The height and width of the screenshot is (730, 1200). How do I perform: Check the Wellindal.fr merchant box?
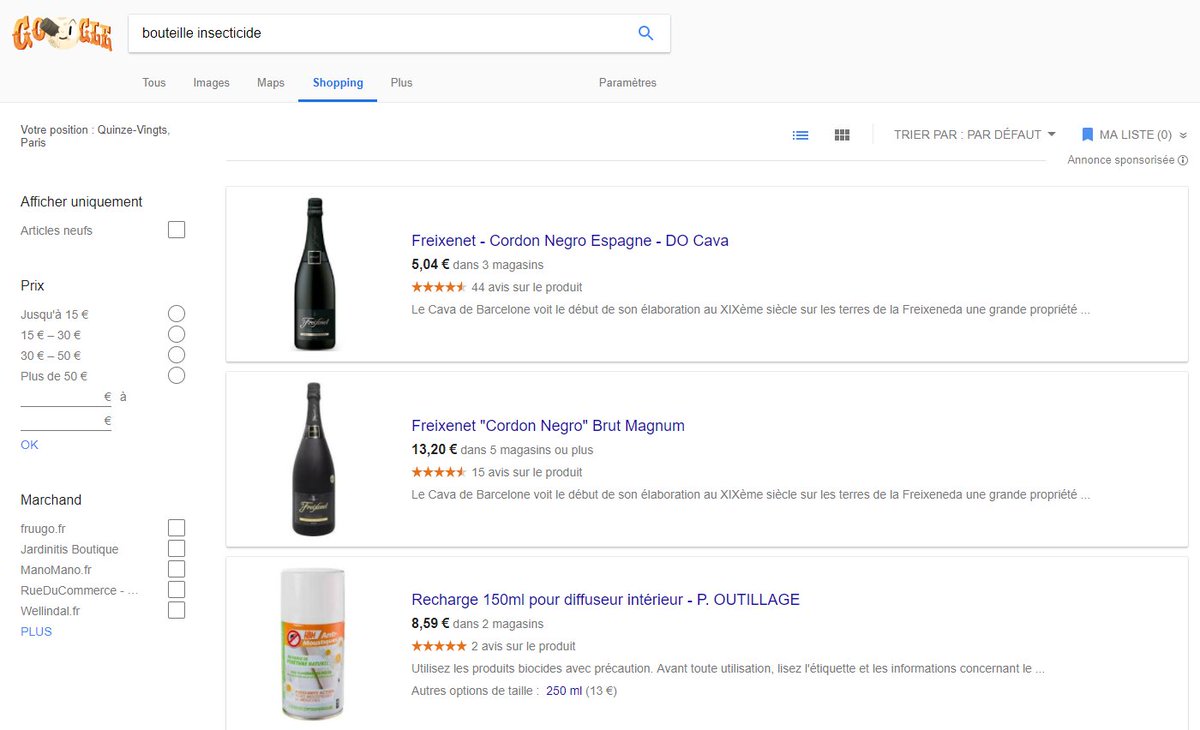tap(177, 610)
